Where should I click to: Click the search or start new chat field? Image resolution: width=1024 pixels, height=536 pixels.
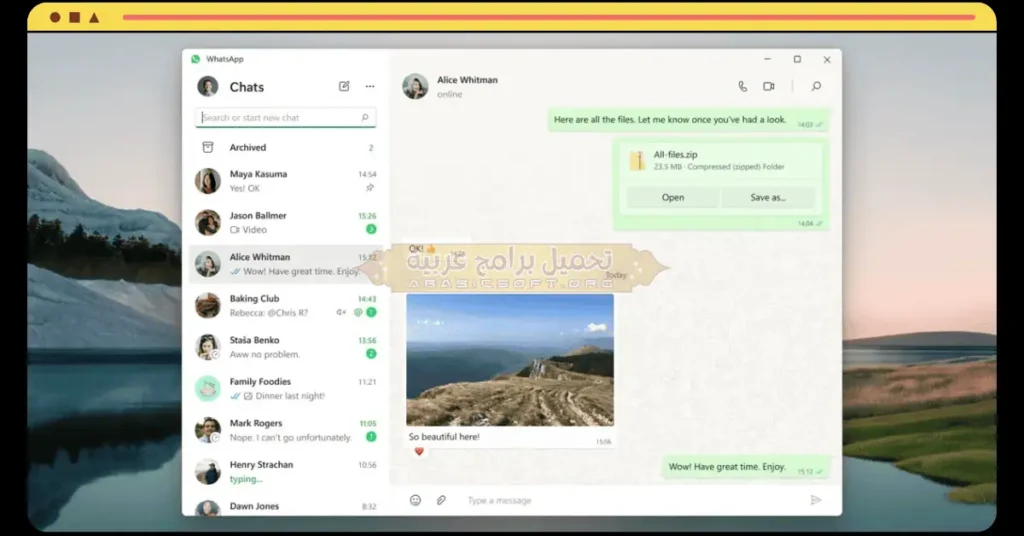click(285, 118)
